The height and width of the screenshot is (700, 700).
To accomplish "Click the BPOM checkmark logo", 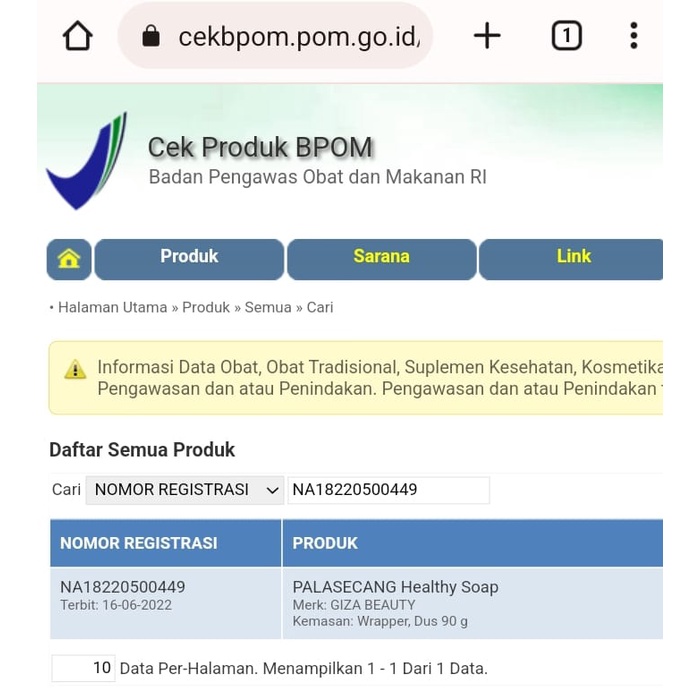I will click(86, 161).
